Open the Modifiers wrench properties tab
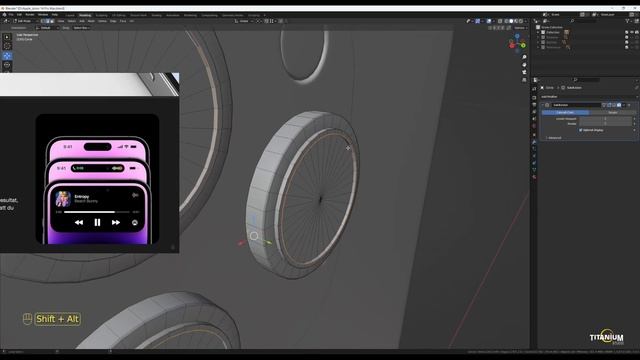 (x=534, y=142)
